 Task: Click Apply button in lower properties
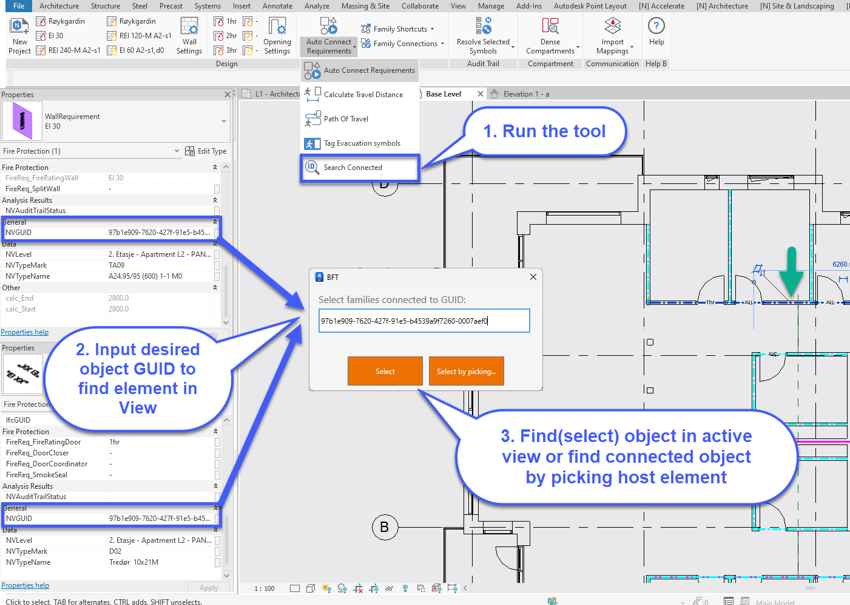tap(209, 588)
